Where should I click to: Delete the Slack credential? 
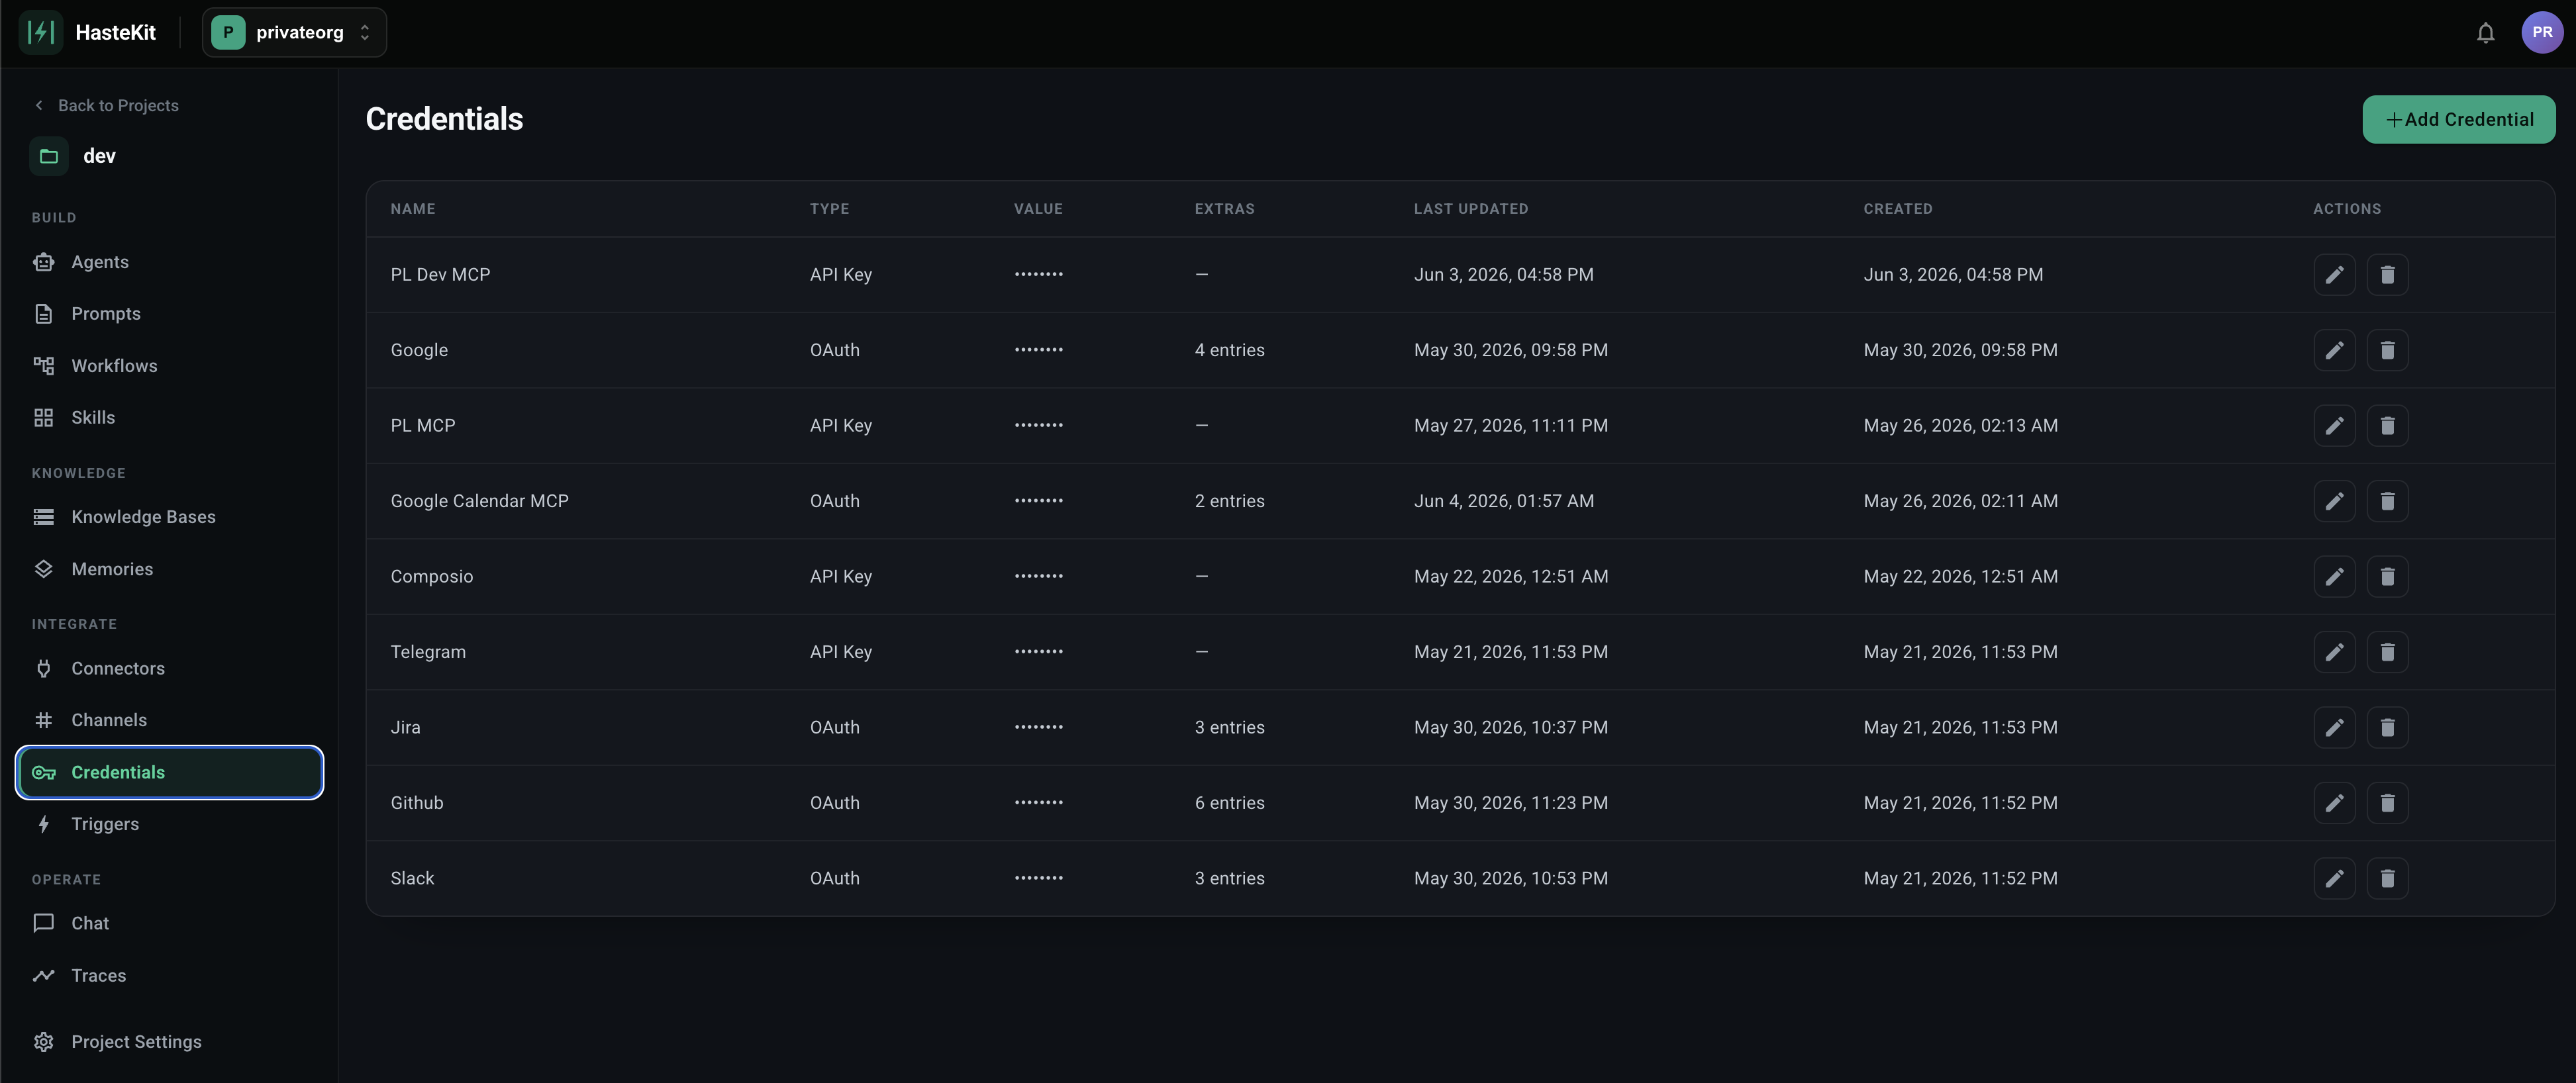[2387, 879]
